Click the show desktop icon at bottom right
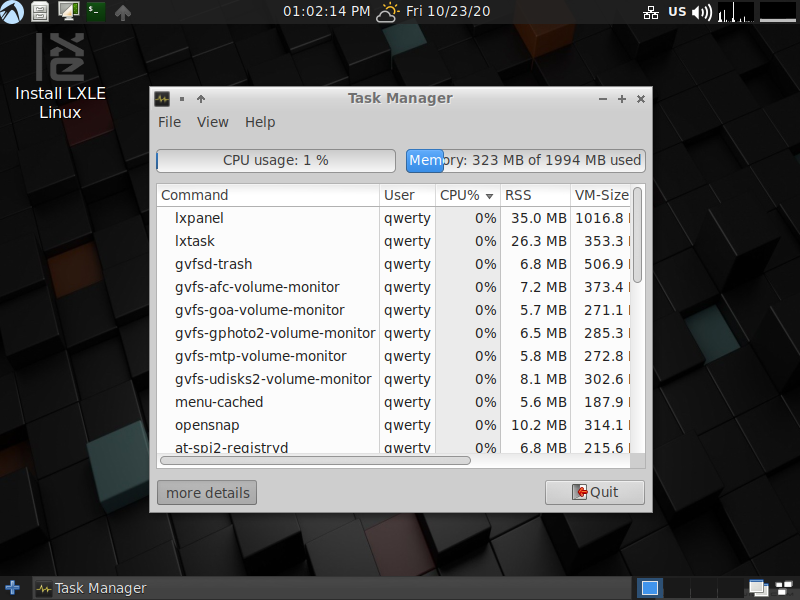 784,588
